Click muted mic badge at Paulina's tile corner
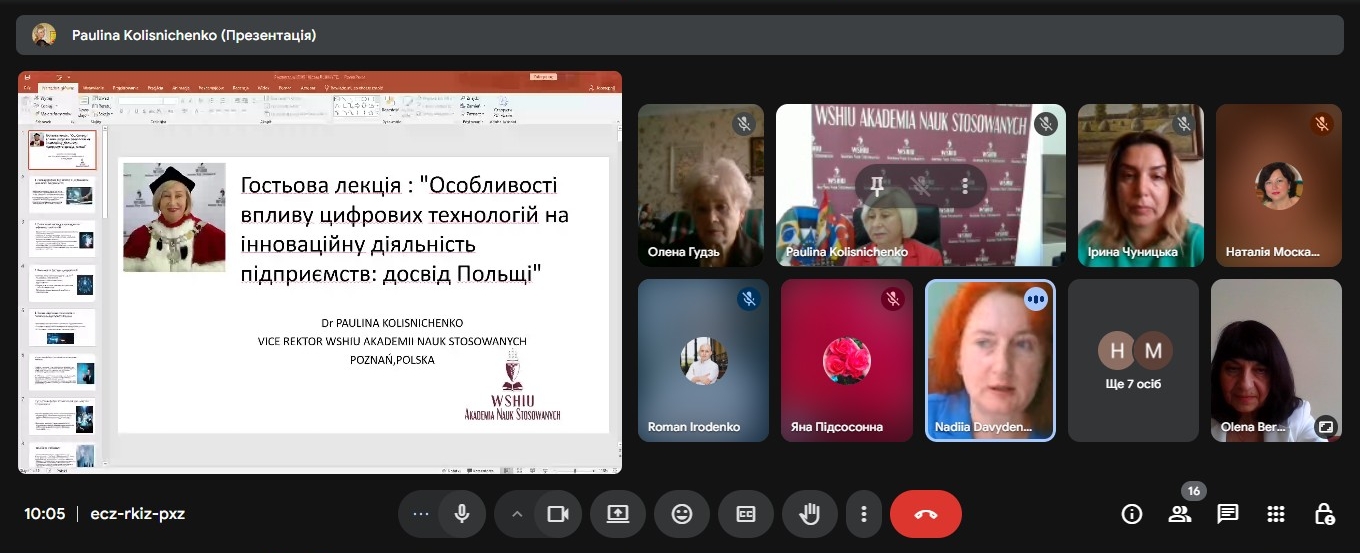 (x=1045, y=125)
